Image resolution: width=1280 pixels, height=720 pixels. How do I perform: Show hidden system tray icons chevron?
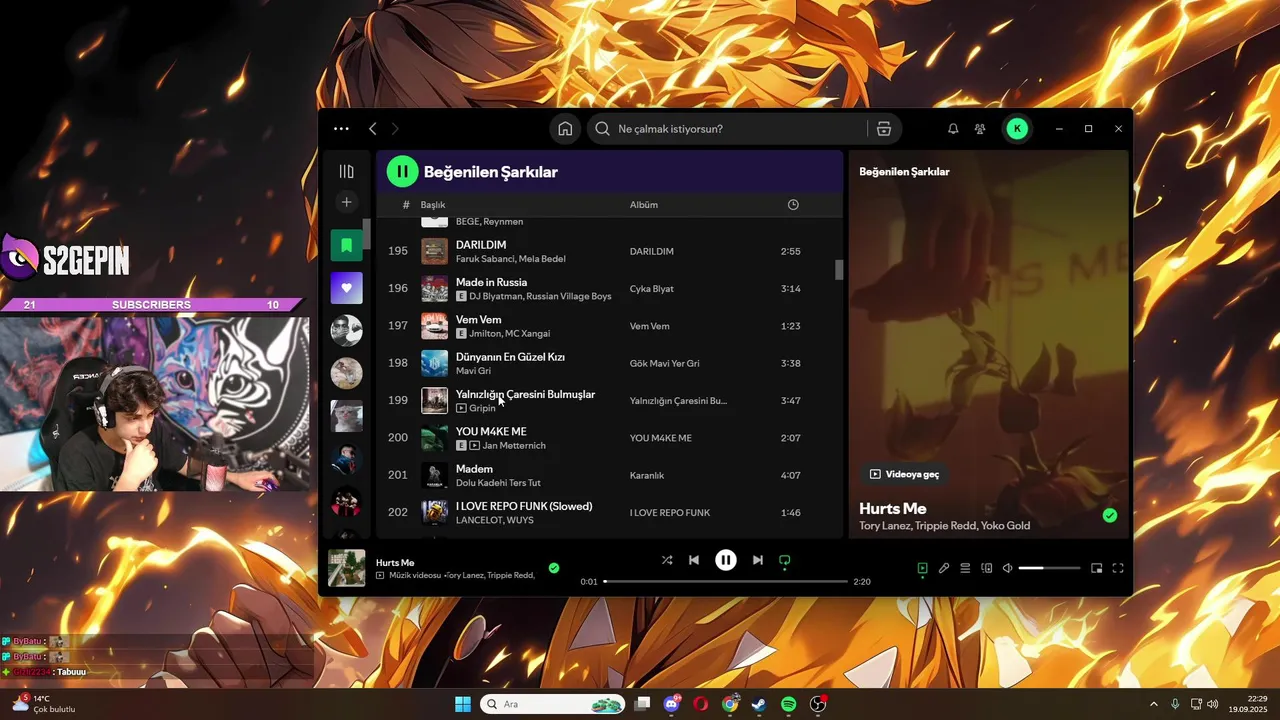tap(1155, 704)
